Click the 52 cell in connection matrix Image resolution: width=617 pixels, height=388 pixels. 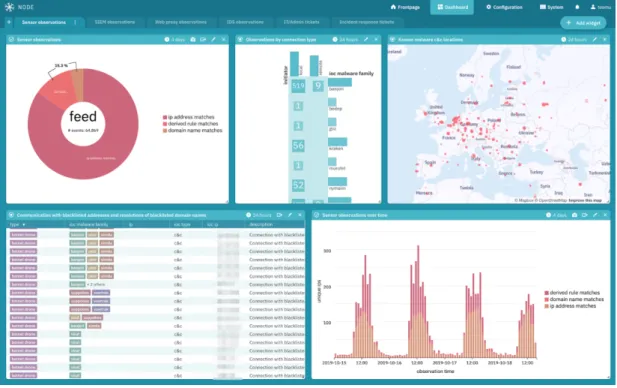pyautogui.click(x=298, y=185)
